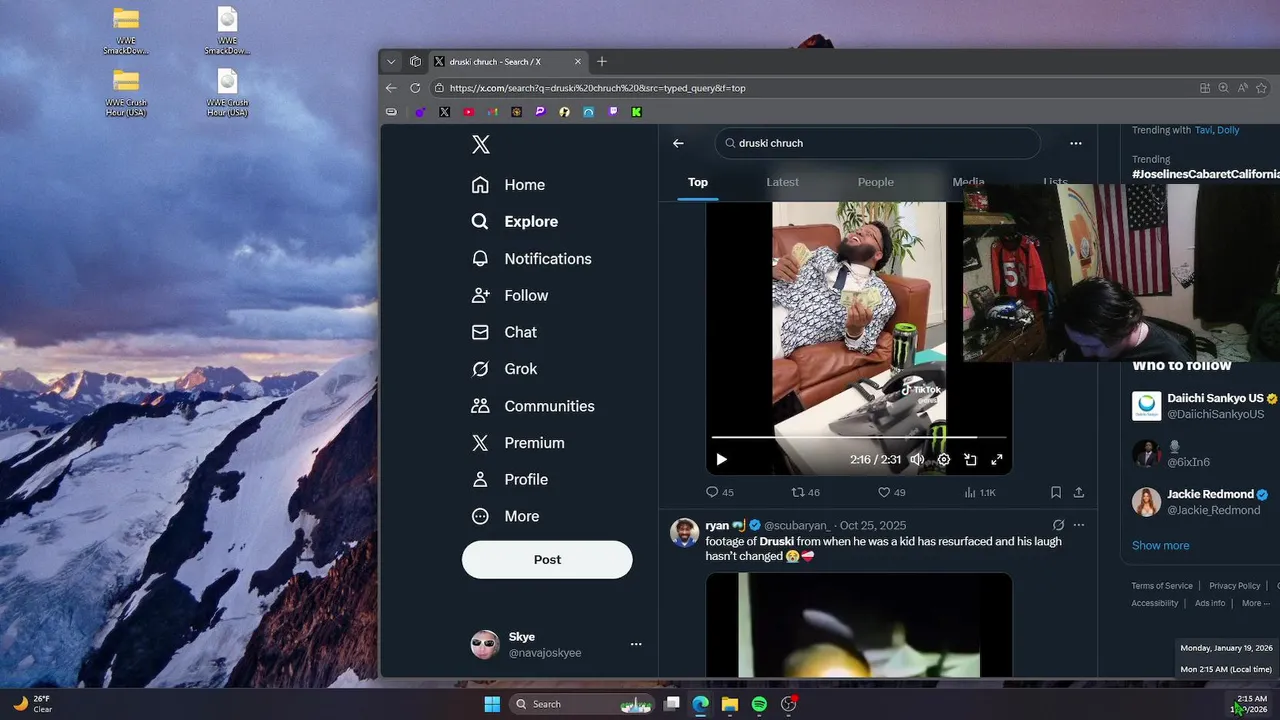Open the video settings gear
Viewport: 1280px width, 720px height.
[x=944, y=460]
